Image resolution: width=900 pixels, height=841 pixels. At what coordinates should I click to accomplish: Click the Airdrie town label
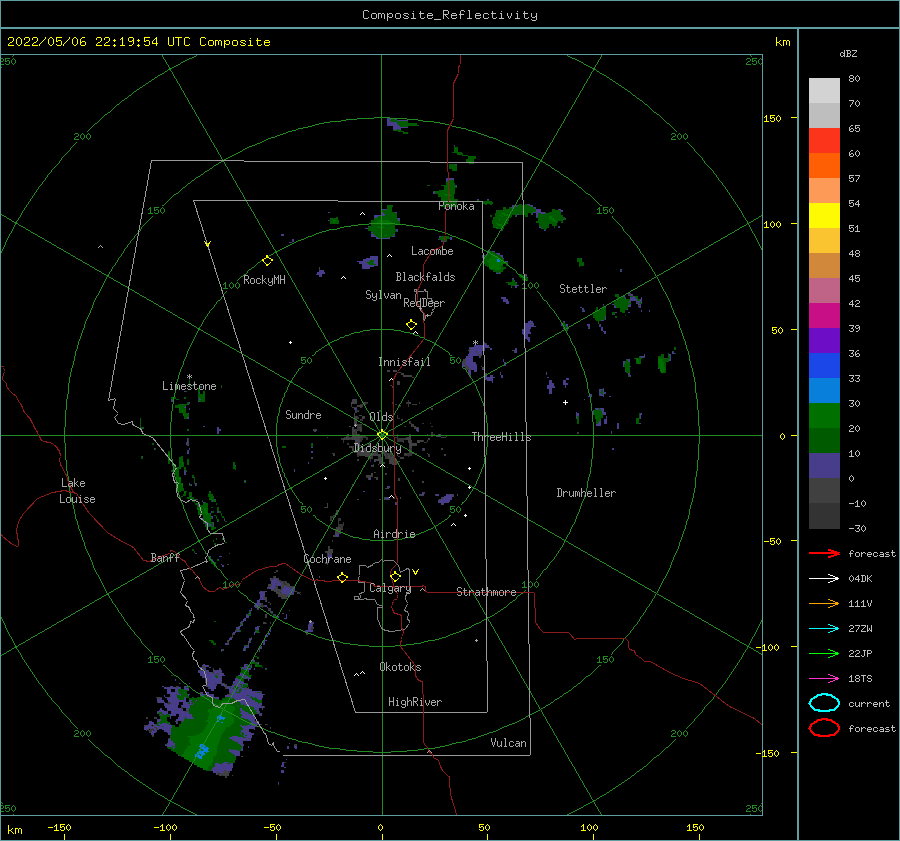394,534
